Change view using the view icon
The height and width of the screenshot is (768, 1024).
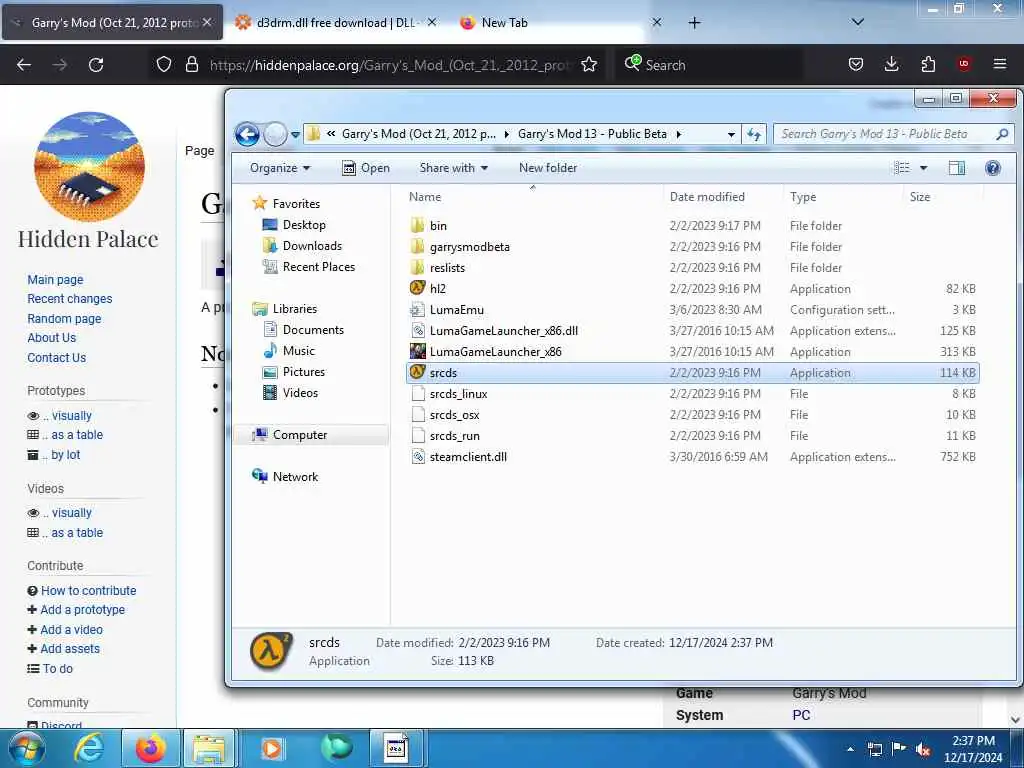point(901,168)
